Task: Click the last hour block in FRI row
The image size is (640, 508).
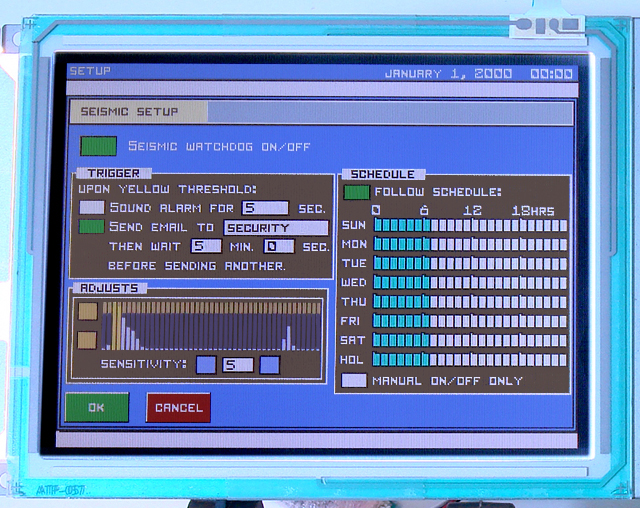Action: point(562,321)
